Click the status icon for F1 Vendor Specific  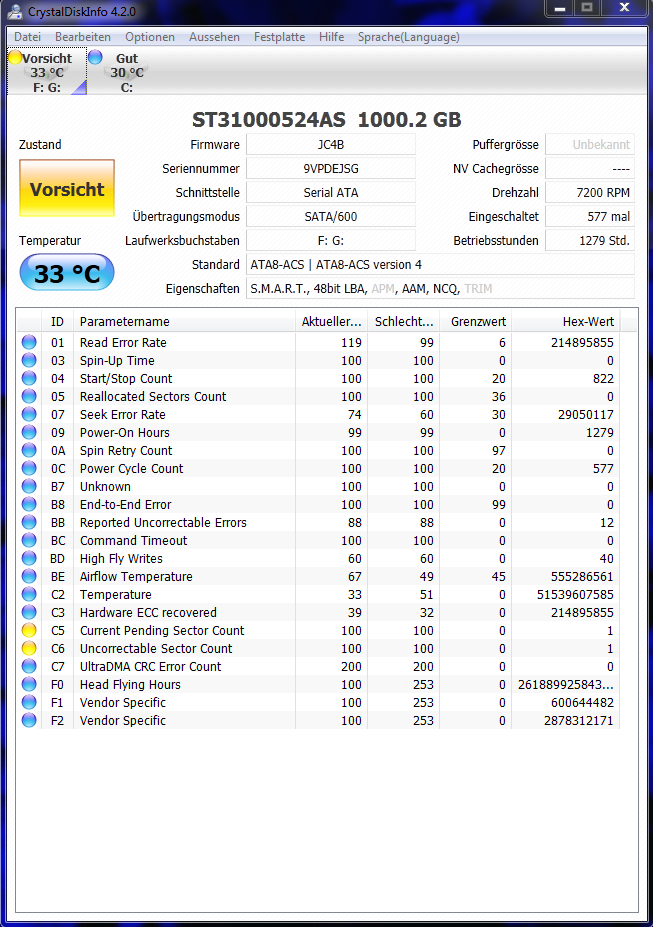[x=29, y=702]
